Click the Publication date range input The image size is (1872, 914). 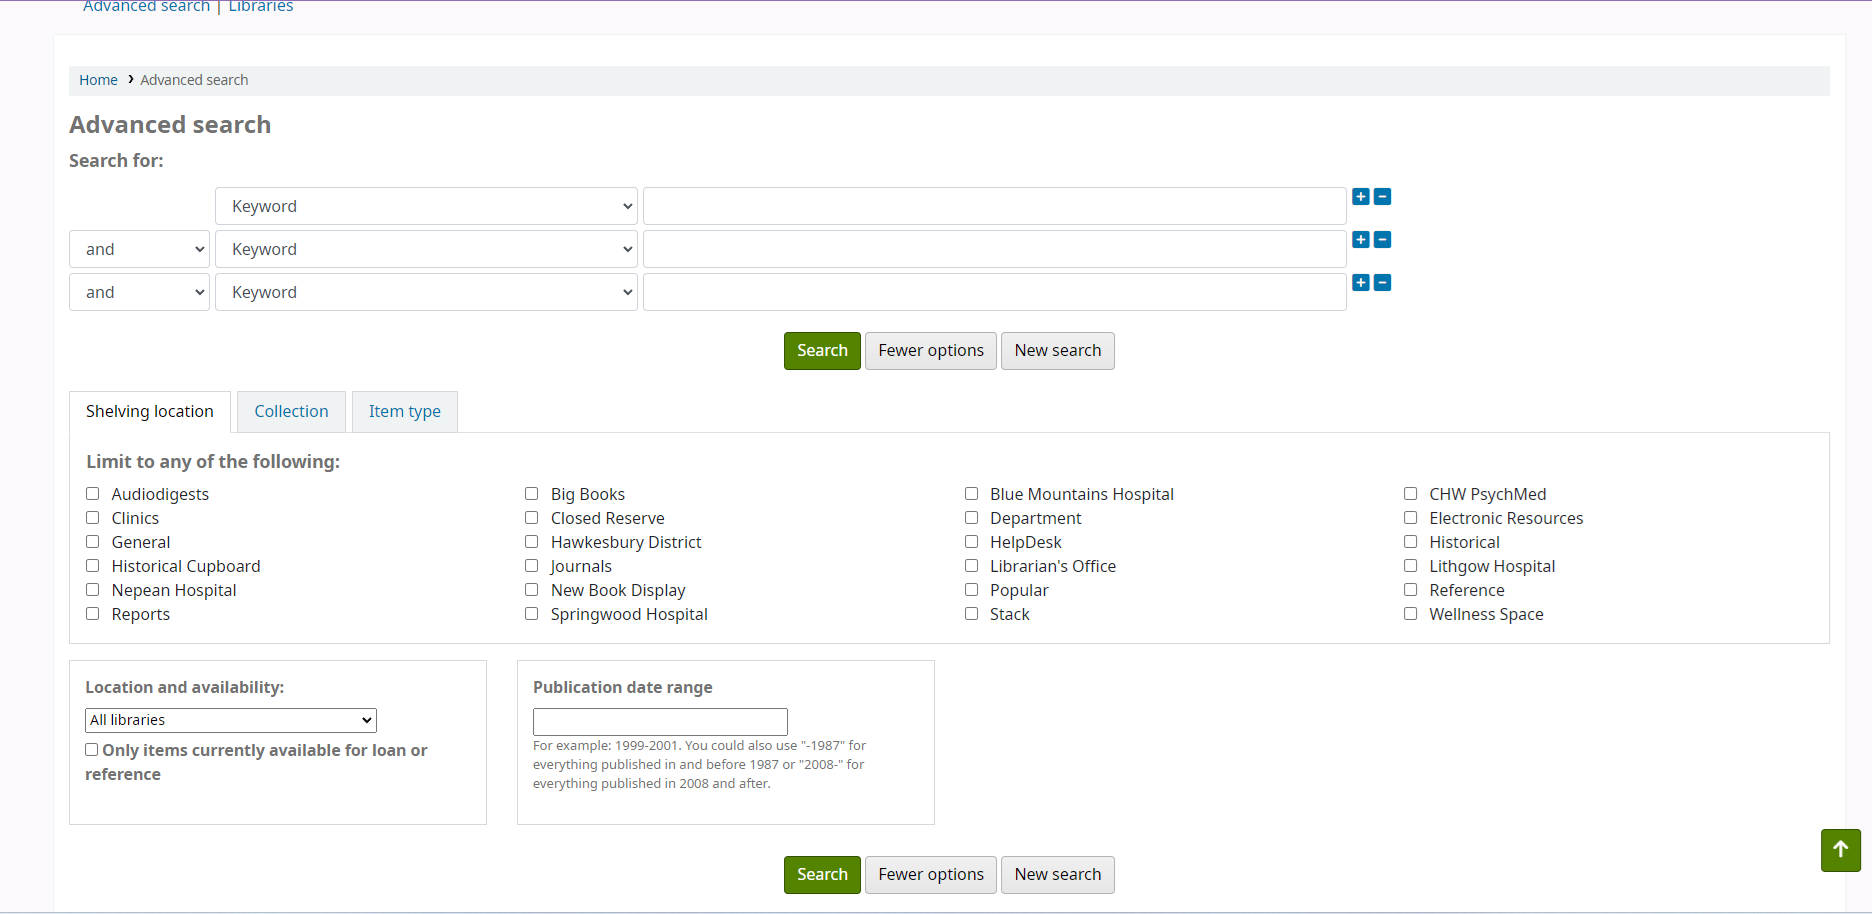coord(660,722)
